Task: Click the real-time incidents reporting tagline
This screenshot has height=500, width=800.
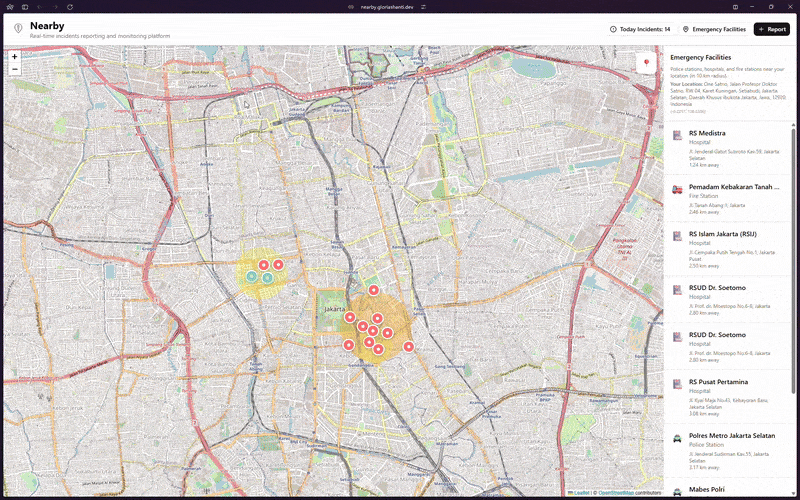Action: point(99,36)
